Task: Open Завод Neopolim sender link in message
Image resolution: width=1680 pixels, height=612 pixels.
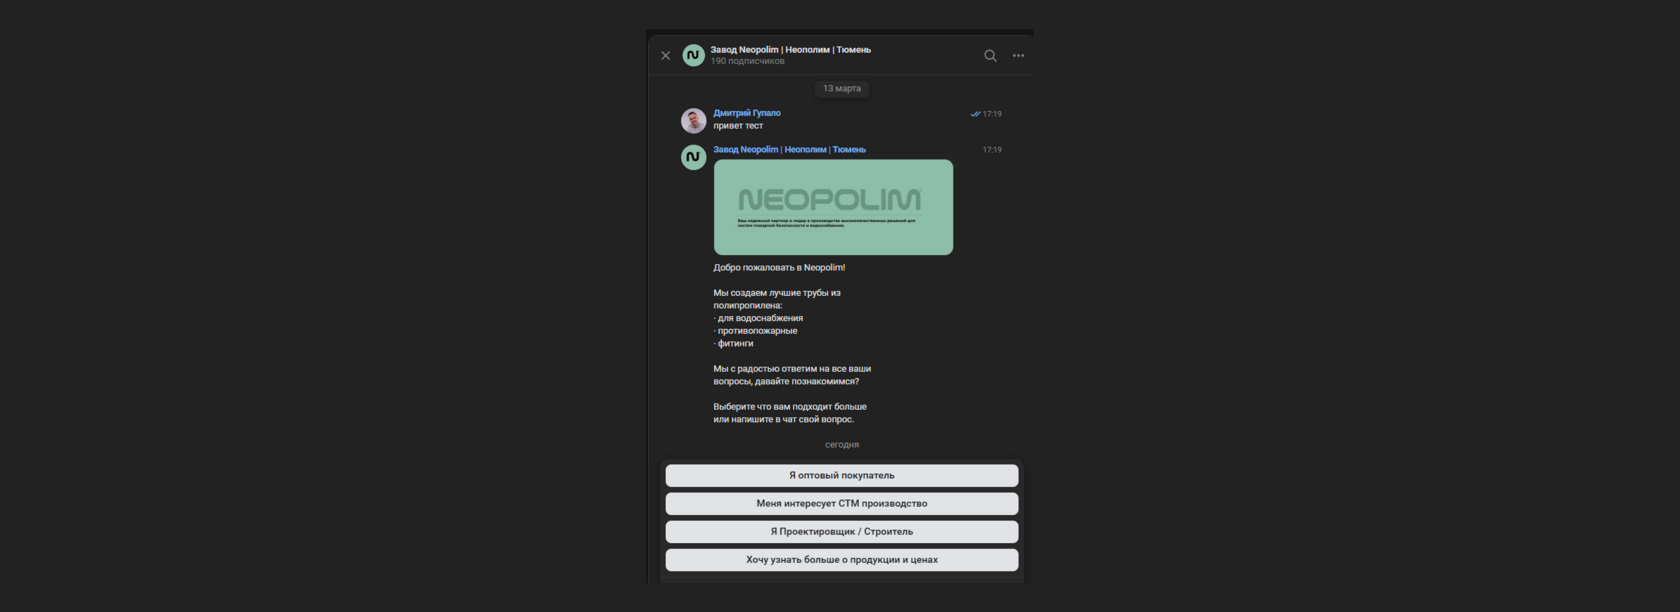Action: coord(789,149)
